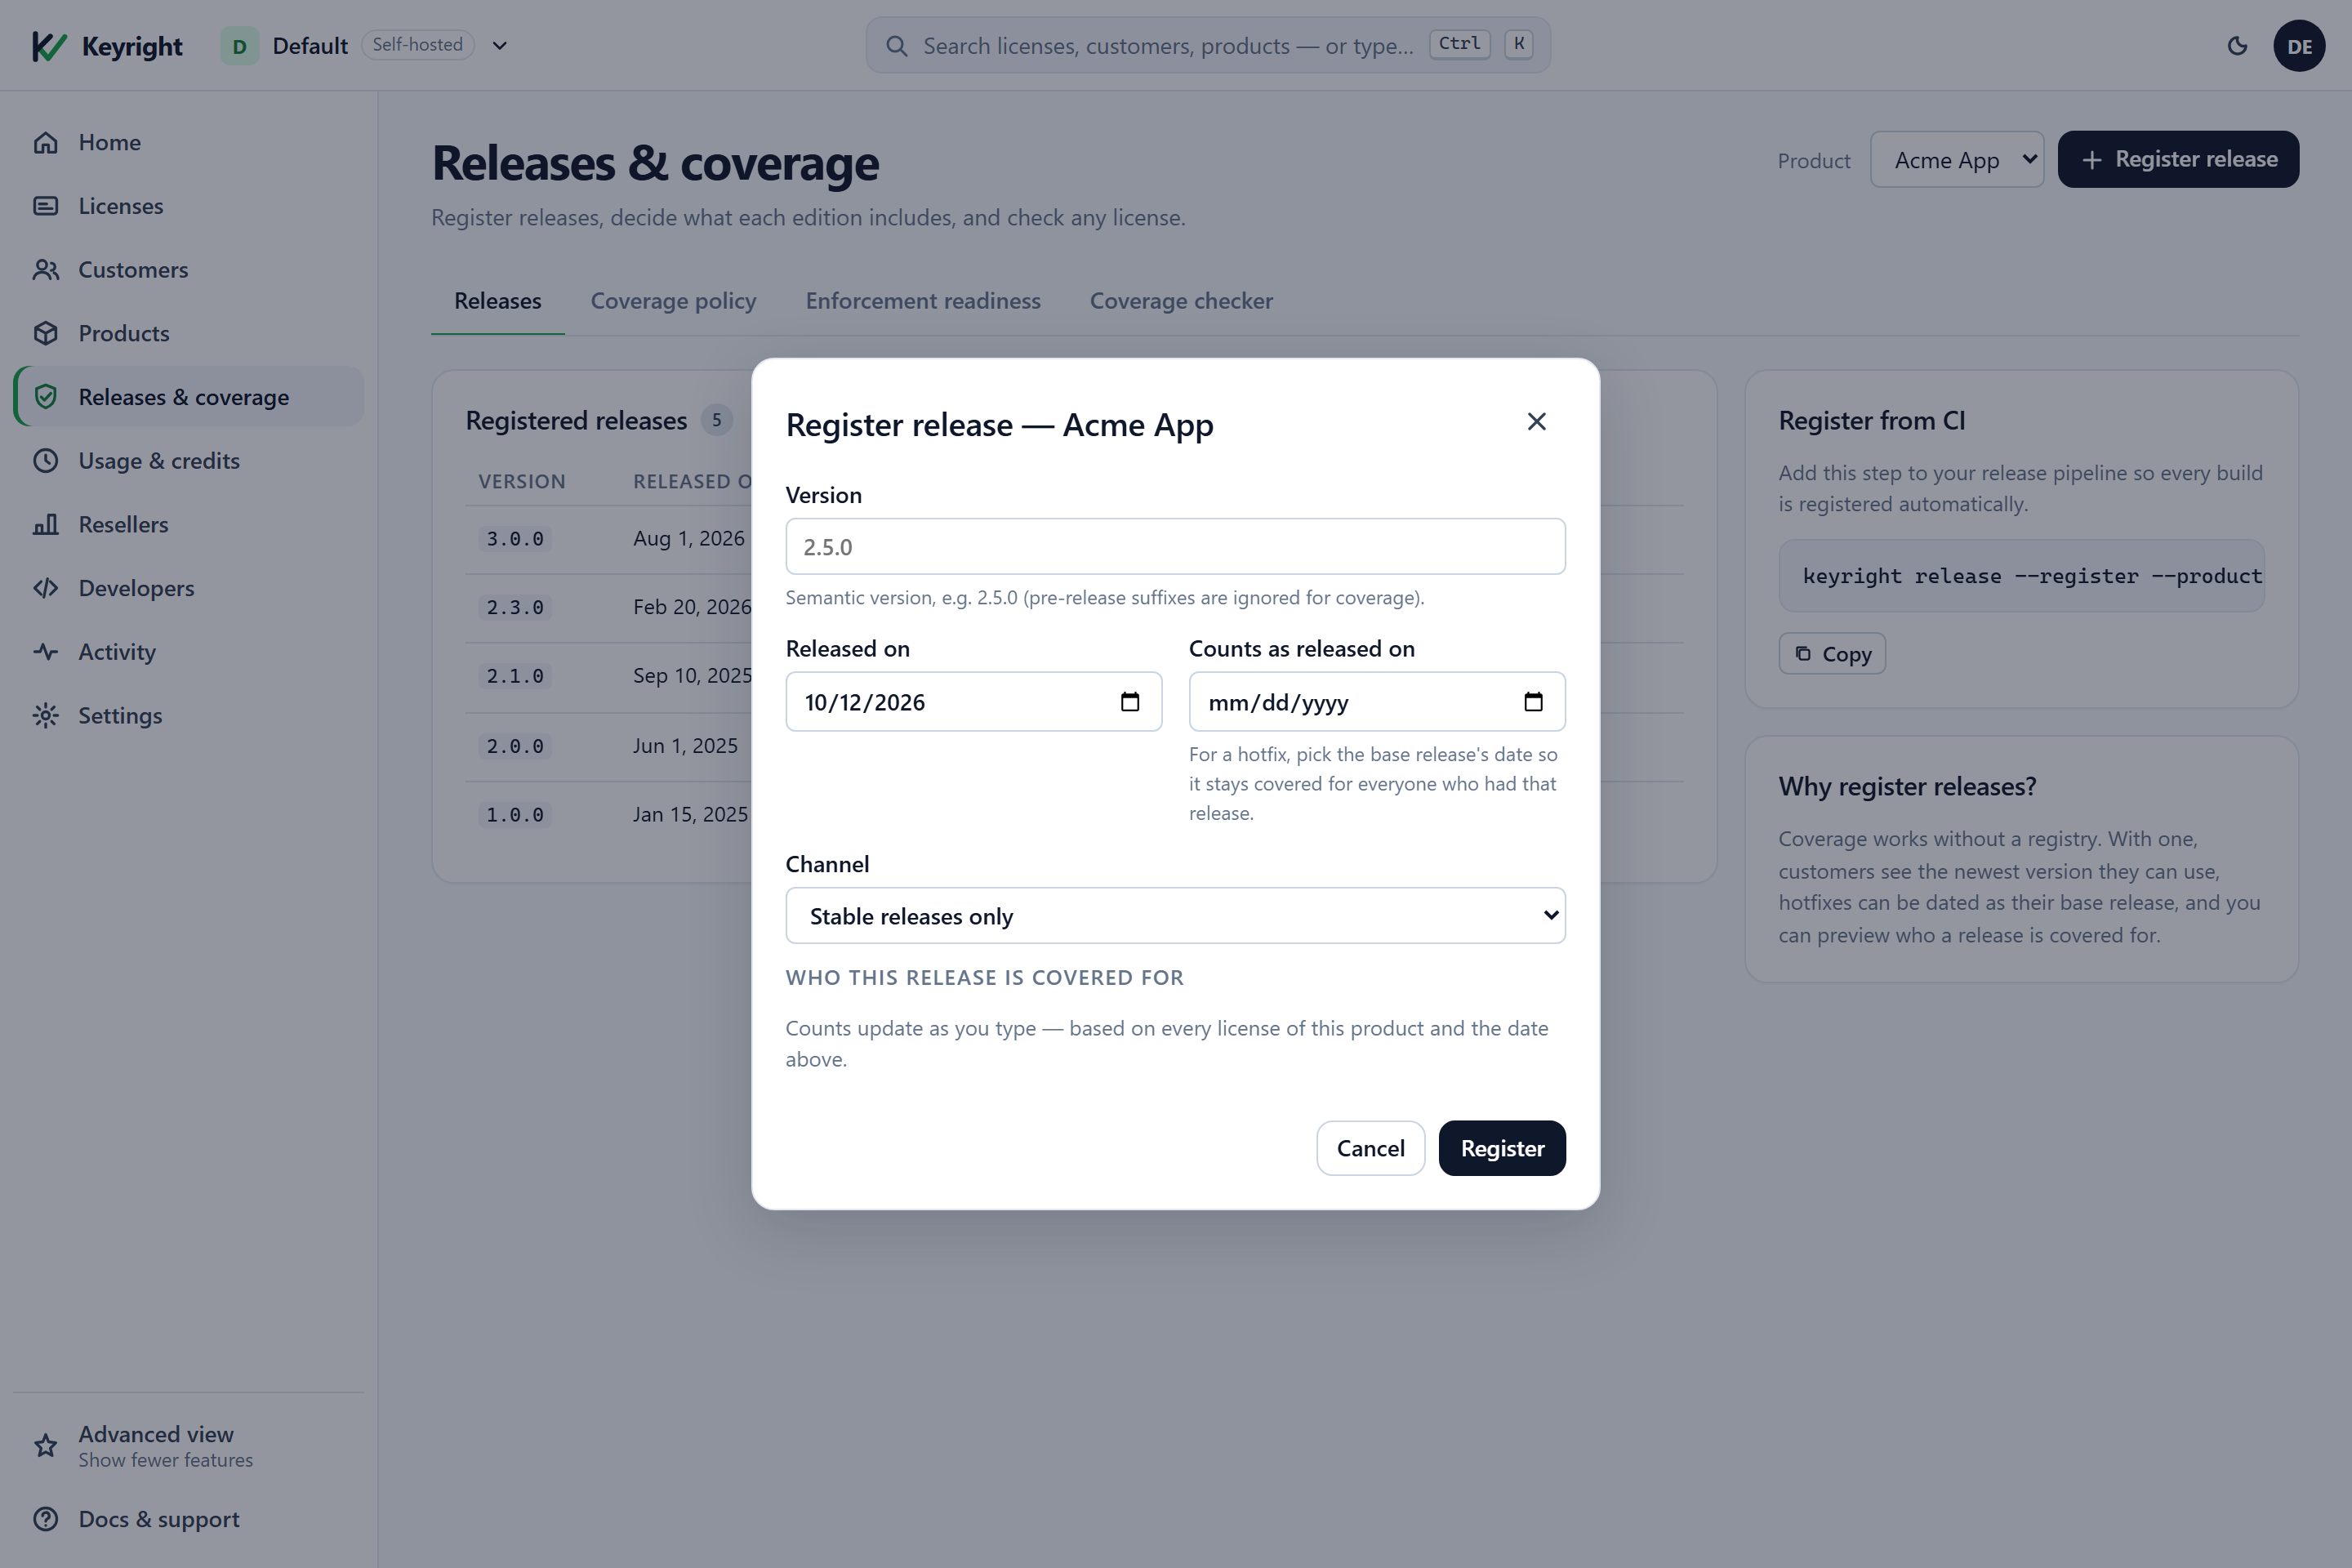Click the Counts as released on field

coord(1376,702)
